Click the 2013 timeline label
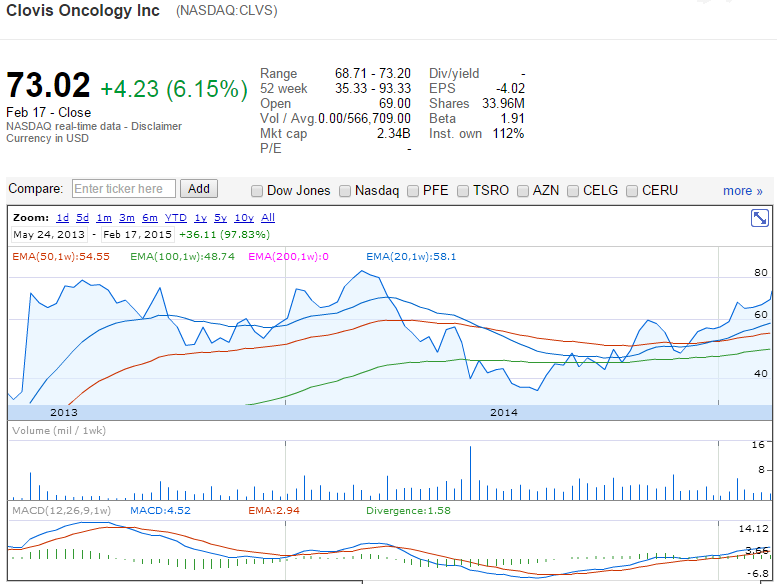 64,413
